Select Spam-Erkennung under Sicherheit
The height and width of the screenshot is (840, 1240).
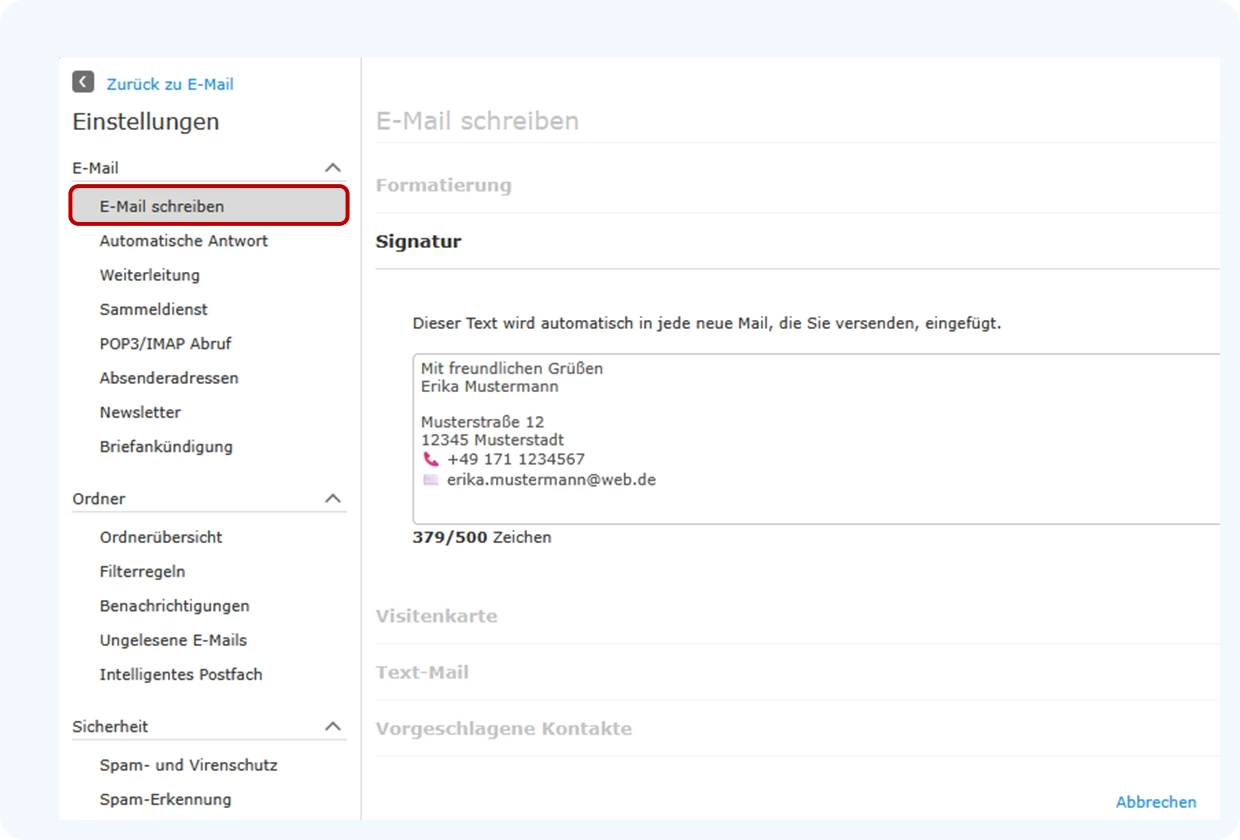click(x=165, y=799)
